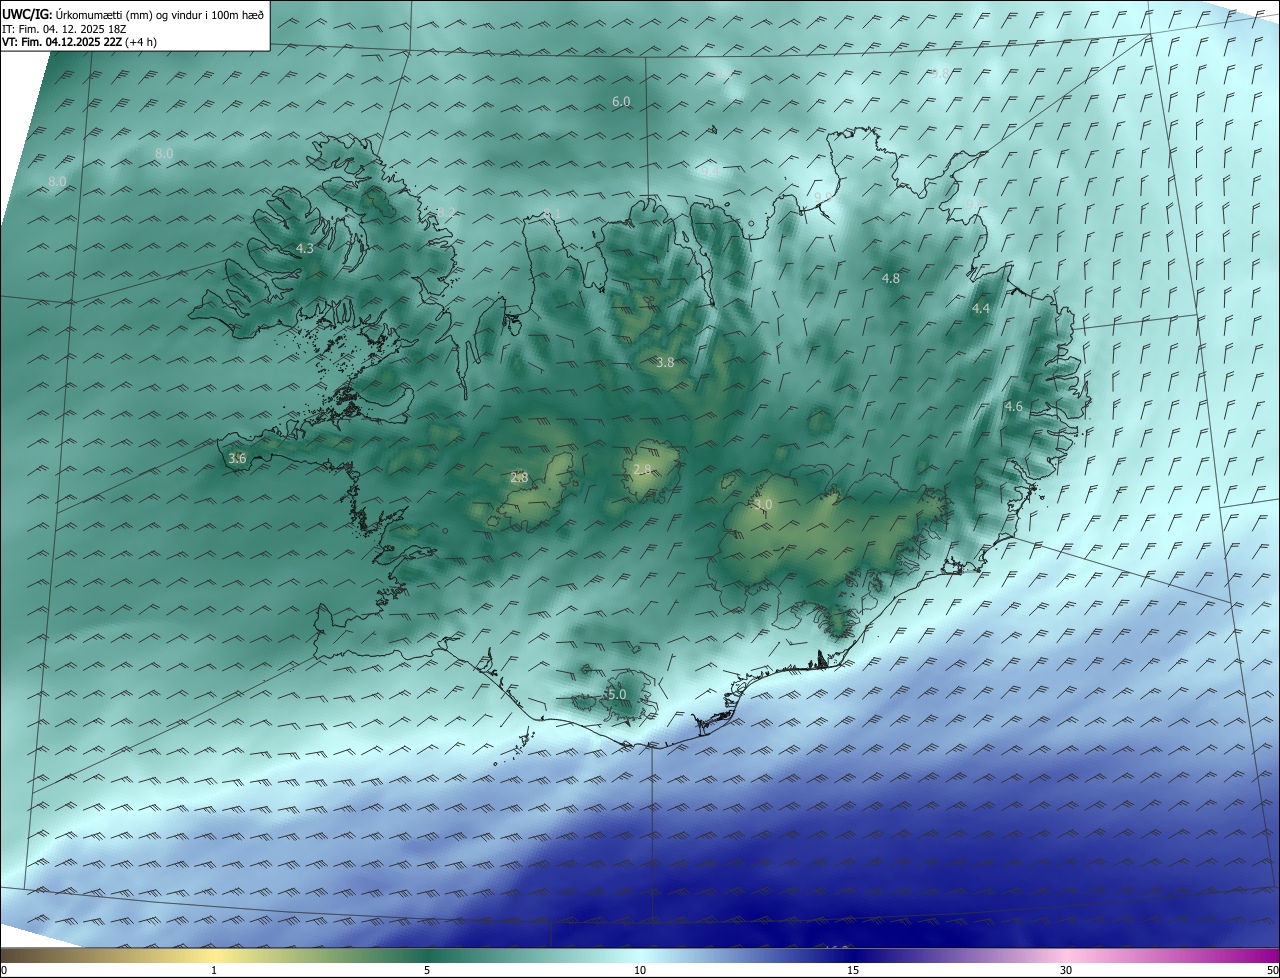Click the '1' tick on the colour scale
The width and height of the screenshot is (1280, 978).
(214, 970)
